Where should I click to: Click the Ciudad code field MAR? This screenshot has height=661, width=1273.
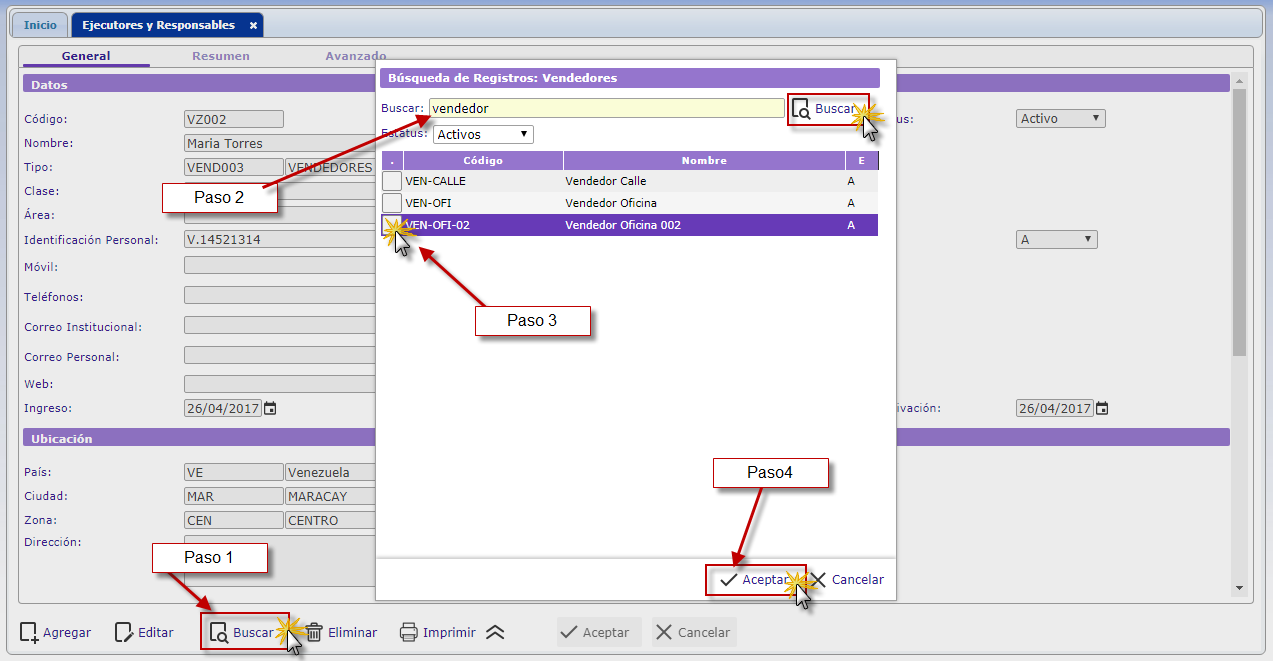234,496
